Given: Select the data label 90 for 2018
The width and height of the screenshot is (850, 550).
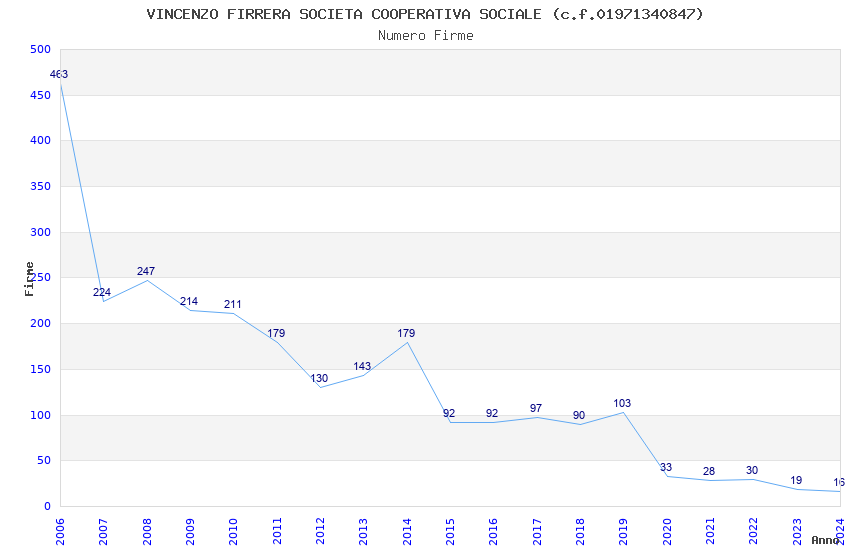Looking at the screenshot, I should [x=579, y=415].
